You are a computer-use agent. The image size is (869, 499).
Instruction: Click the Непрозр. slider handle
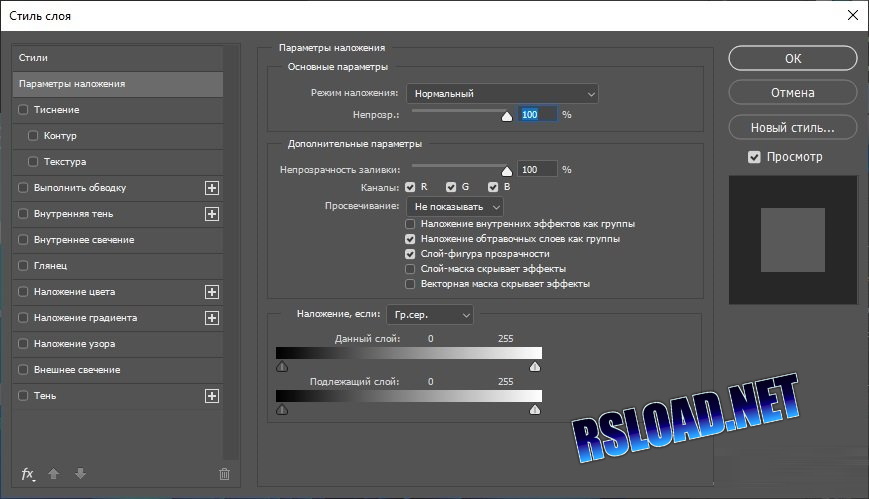click(x=507, y=116)
